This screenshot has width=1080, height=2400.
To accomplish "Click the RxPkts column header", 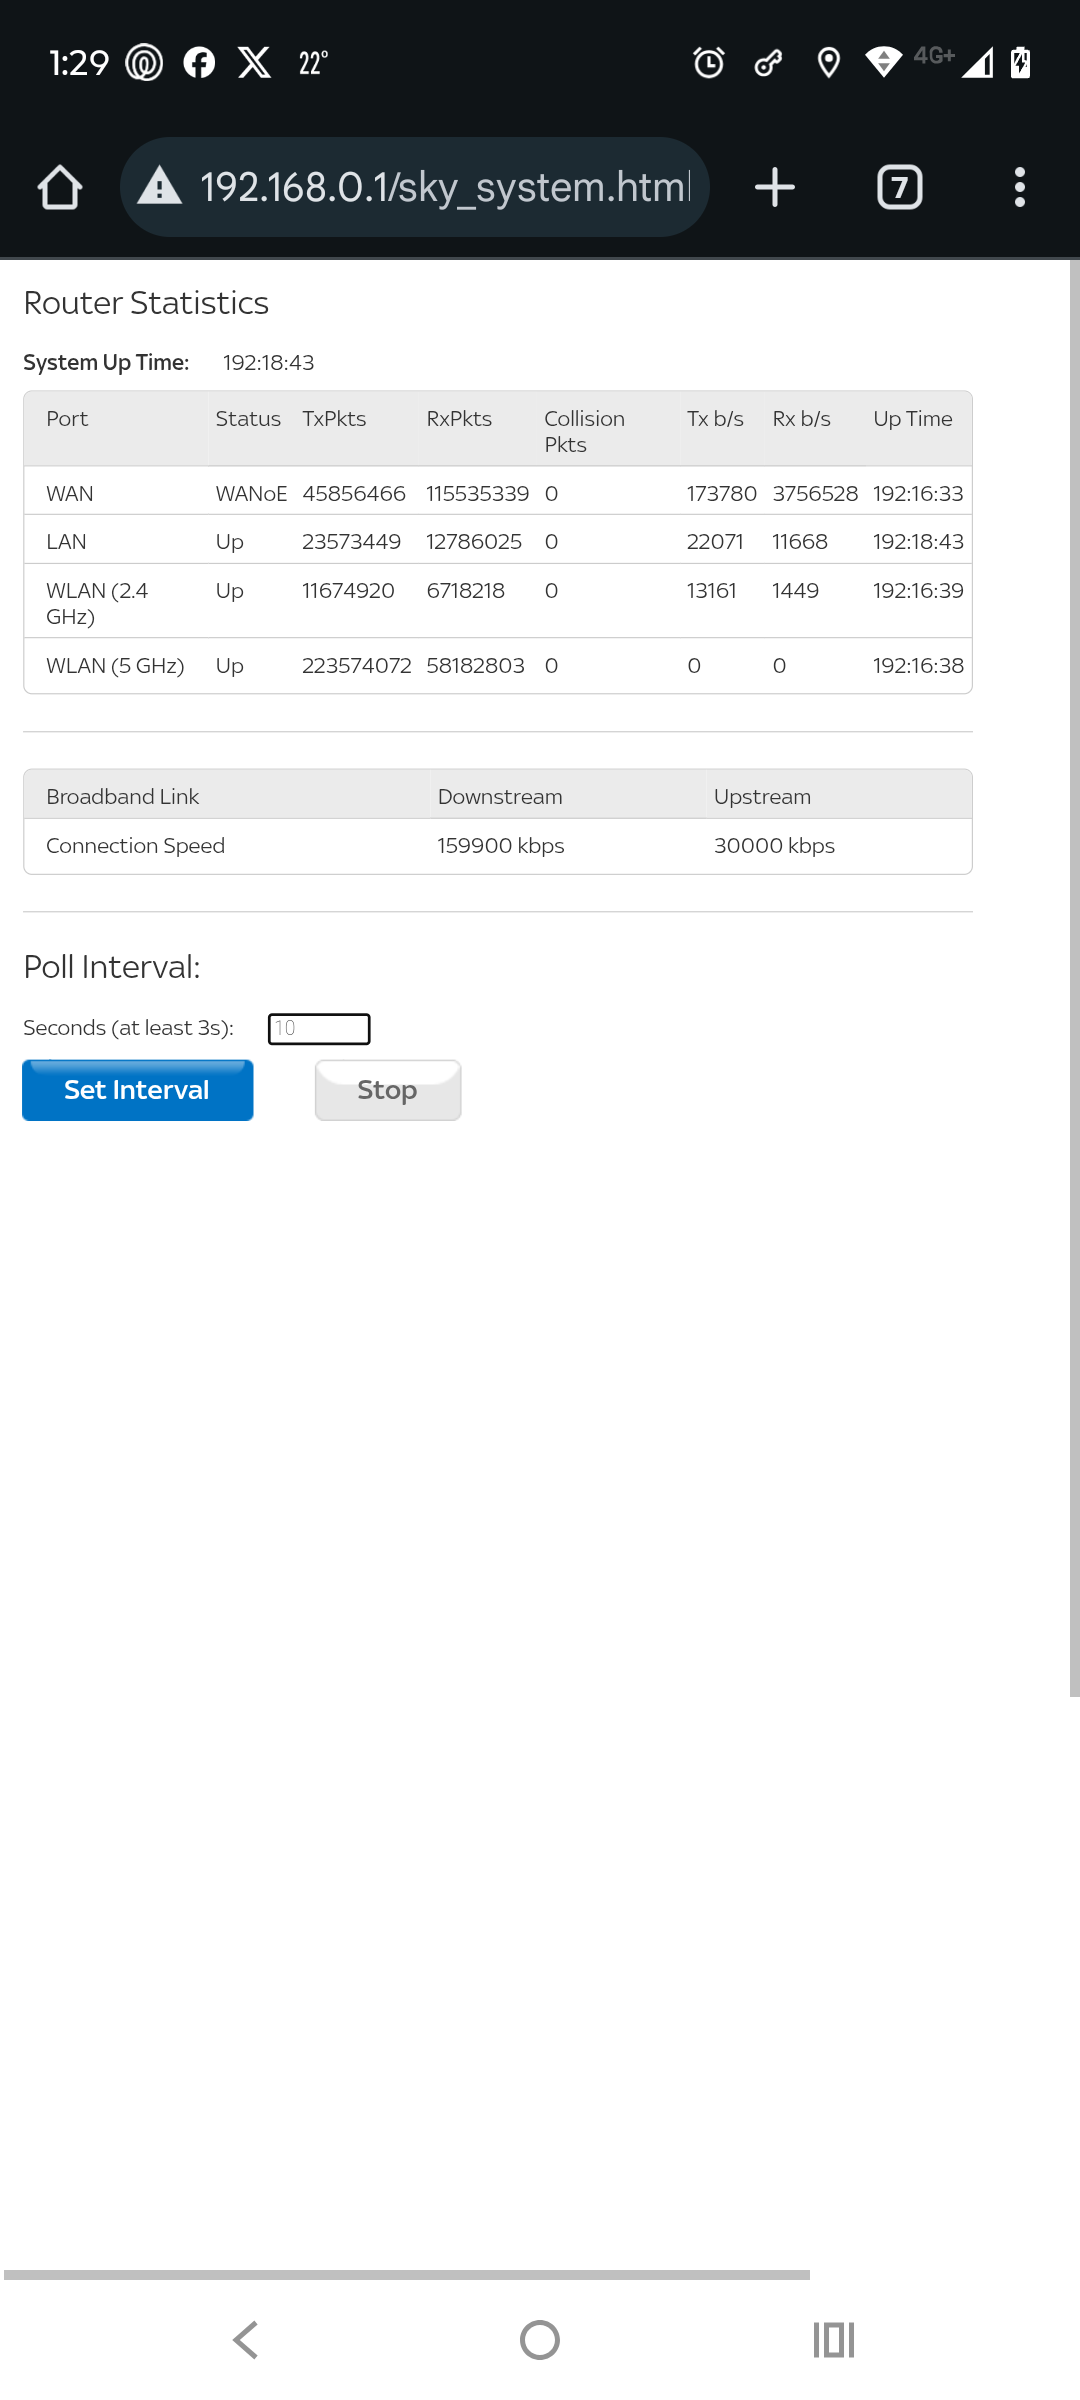I will [x=459, y=419].
